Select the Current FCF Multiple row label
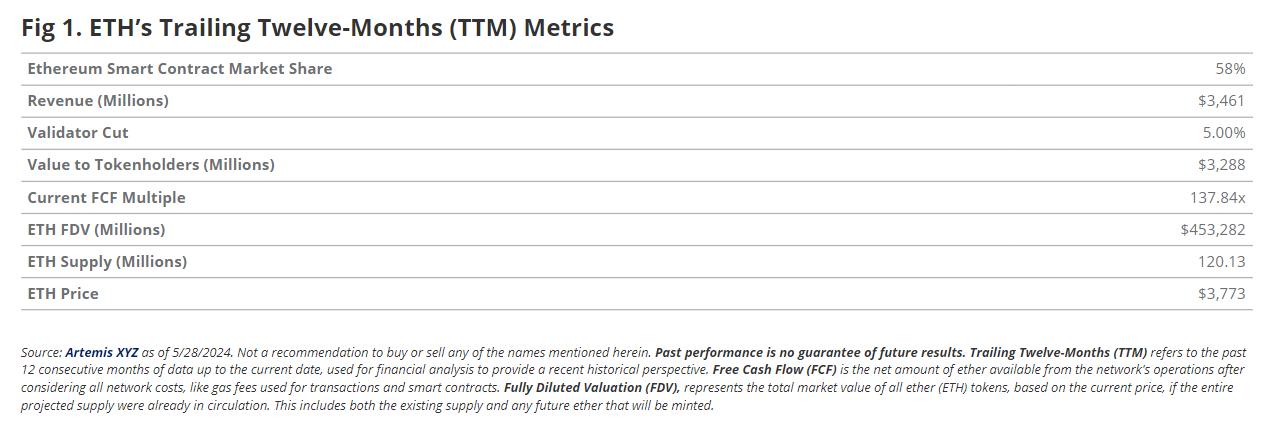 pos(106,197)
